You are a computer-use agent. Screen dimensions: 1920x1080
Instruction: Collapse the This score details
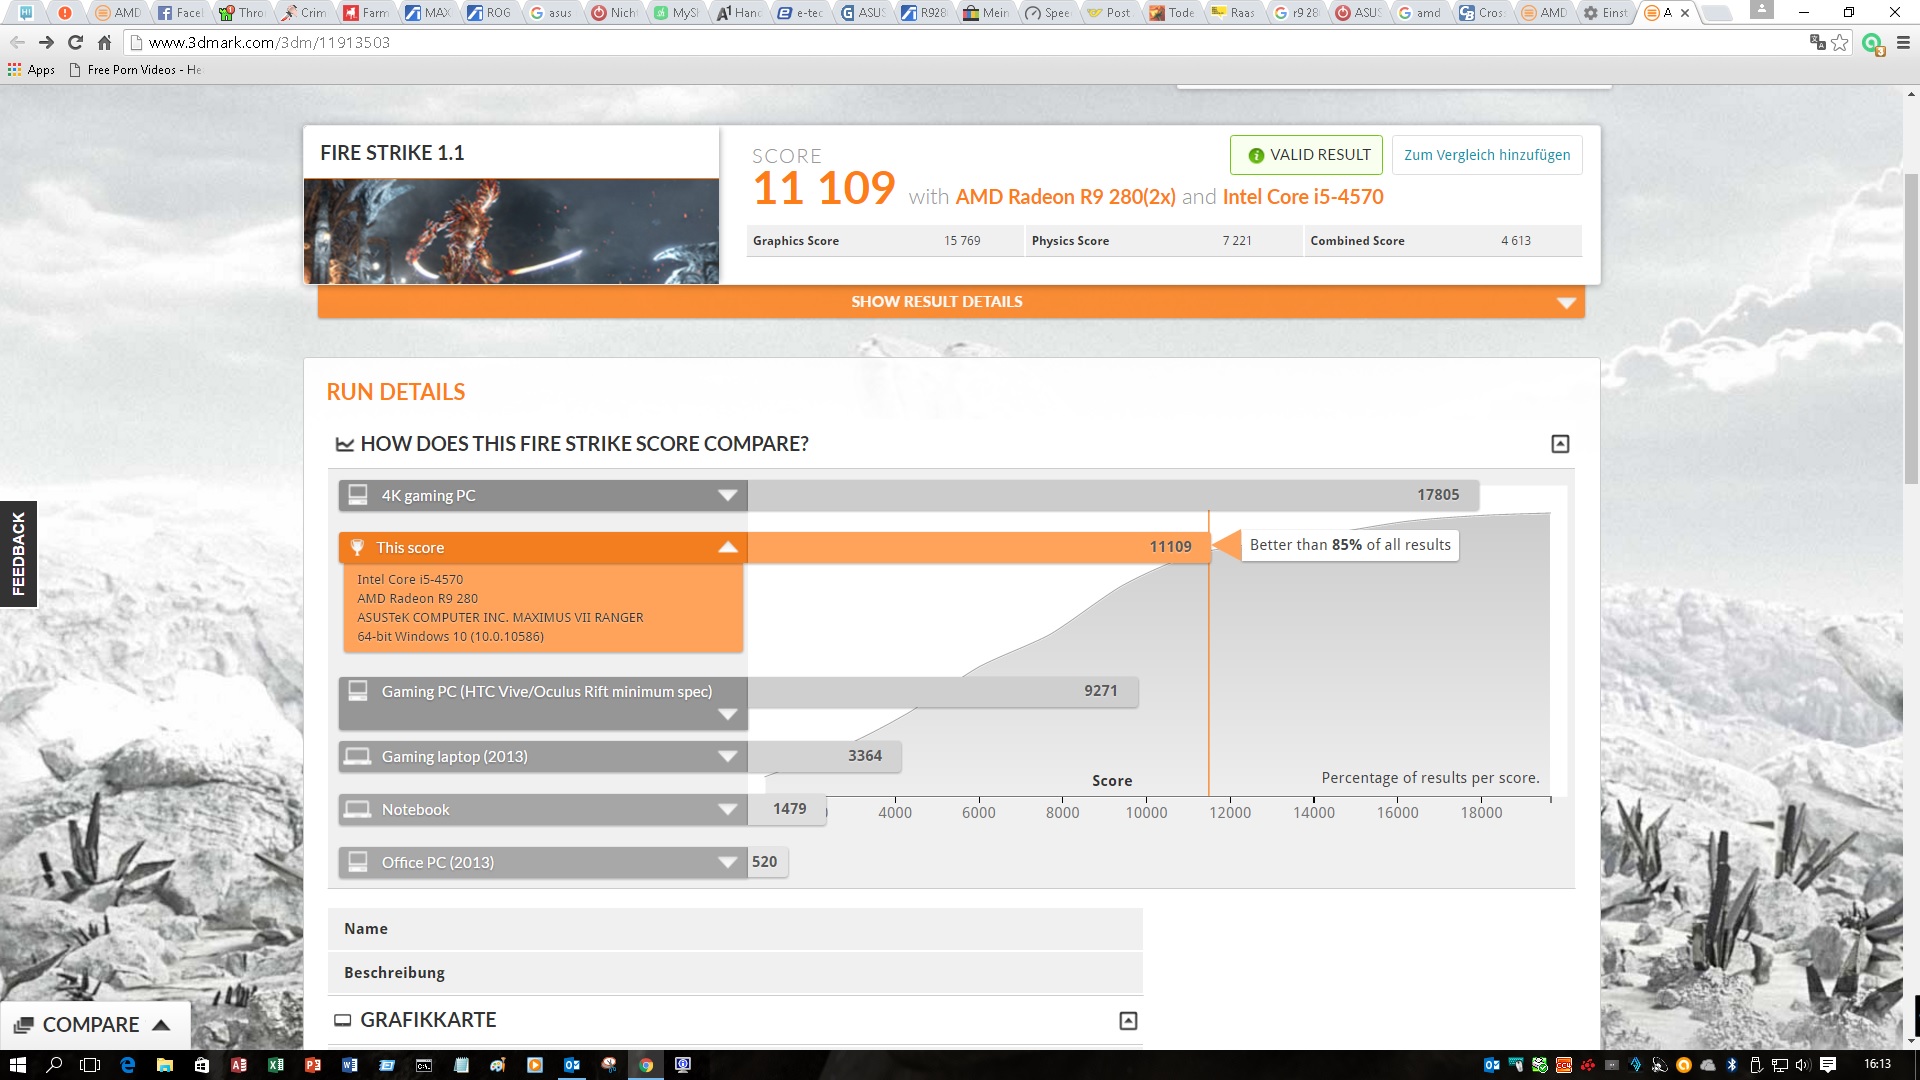728,547
